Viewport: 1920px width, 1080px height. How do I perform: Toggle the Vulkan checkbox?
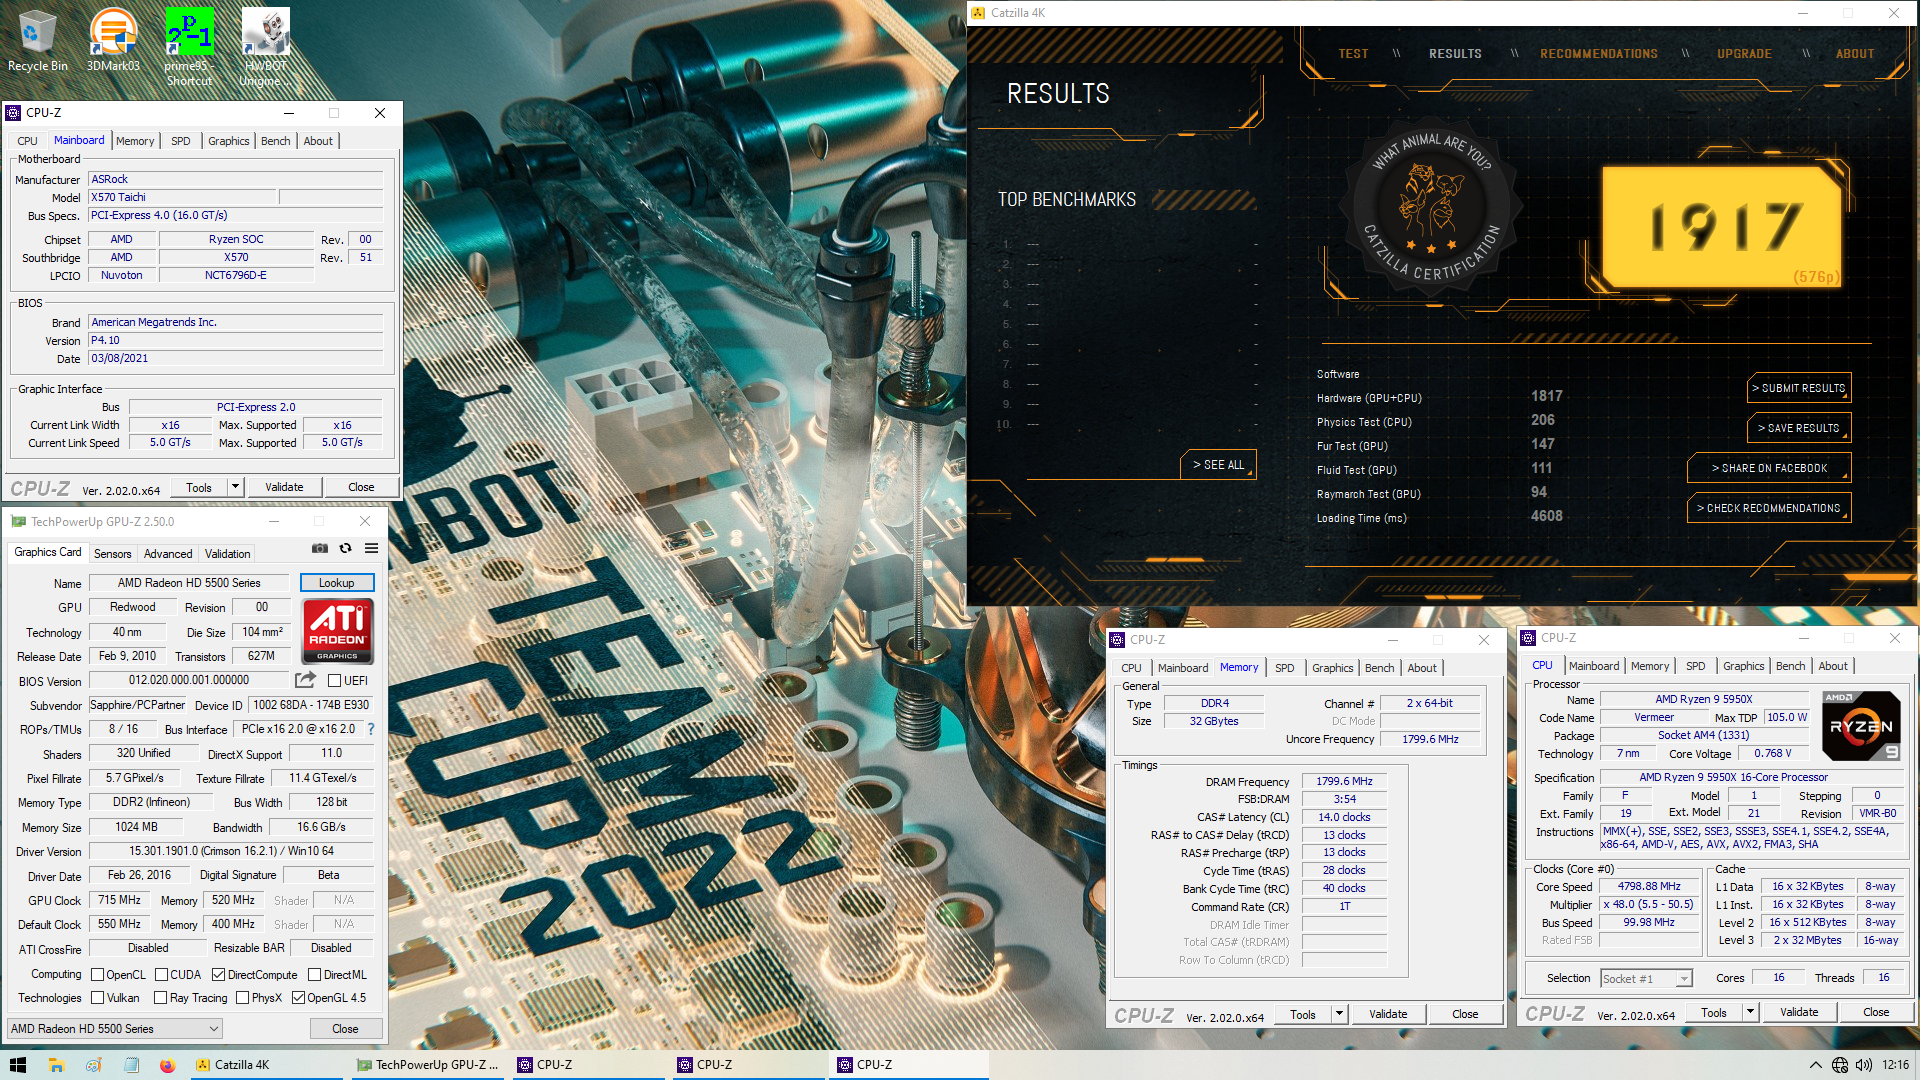click(97, 998)
